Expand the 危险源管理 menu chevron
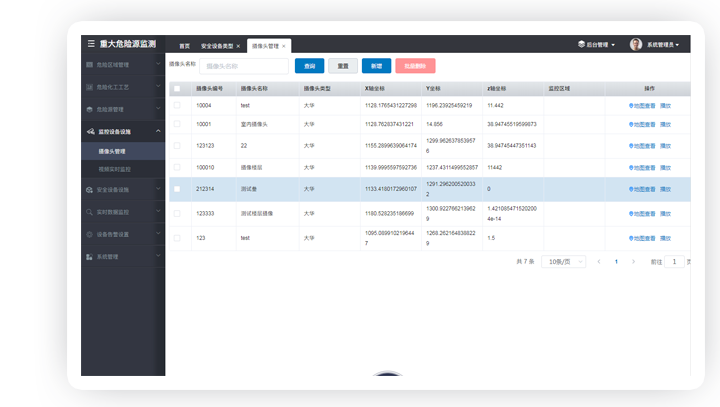The image size is (720, 407). (x=158, y=108)
